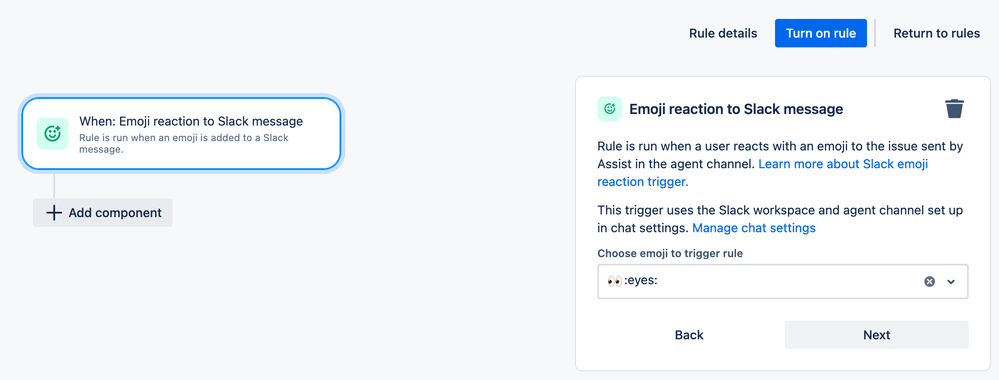
Task: Turn on the rule
Action: 821,33
